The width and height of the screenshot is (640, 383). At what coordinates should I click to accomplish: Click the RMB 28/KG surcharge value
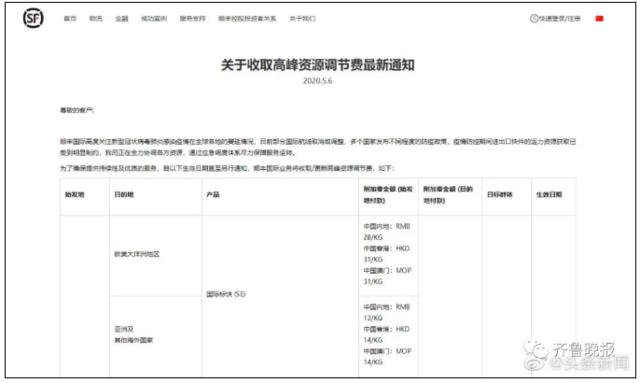pyautogui.click(x=387, y=232)
